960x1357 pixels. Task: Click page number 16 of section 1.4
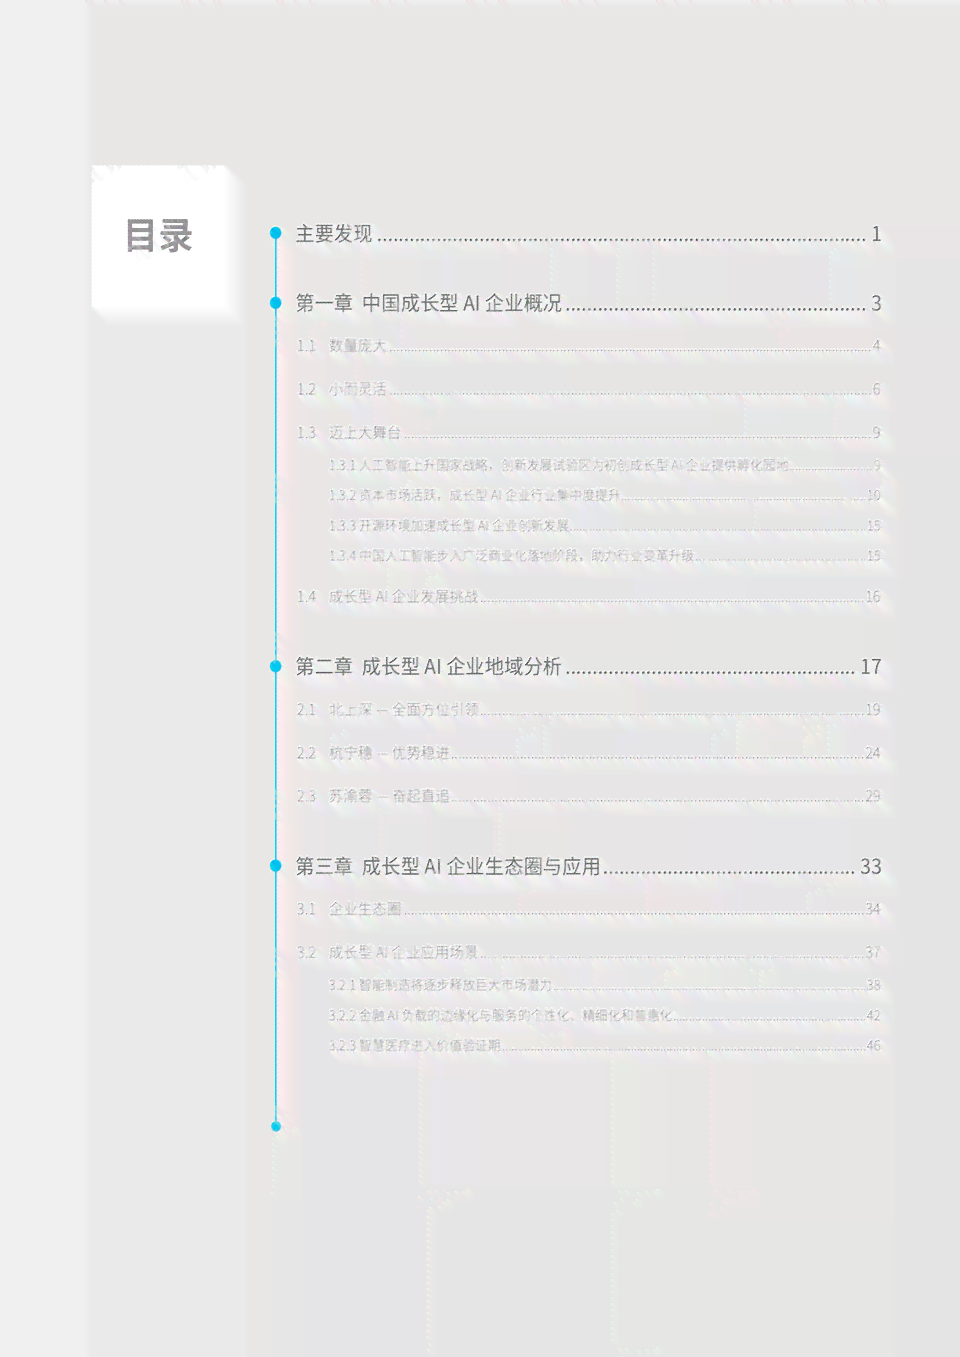coord(873,597)
